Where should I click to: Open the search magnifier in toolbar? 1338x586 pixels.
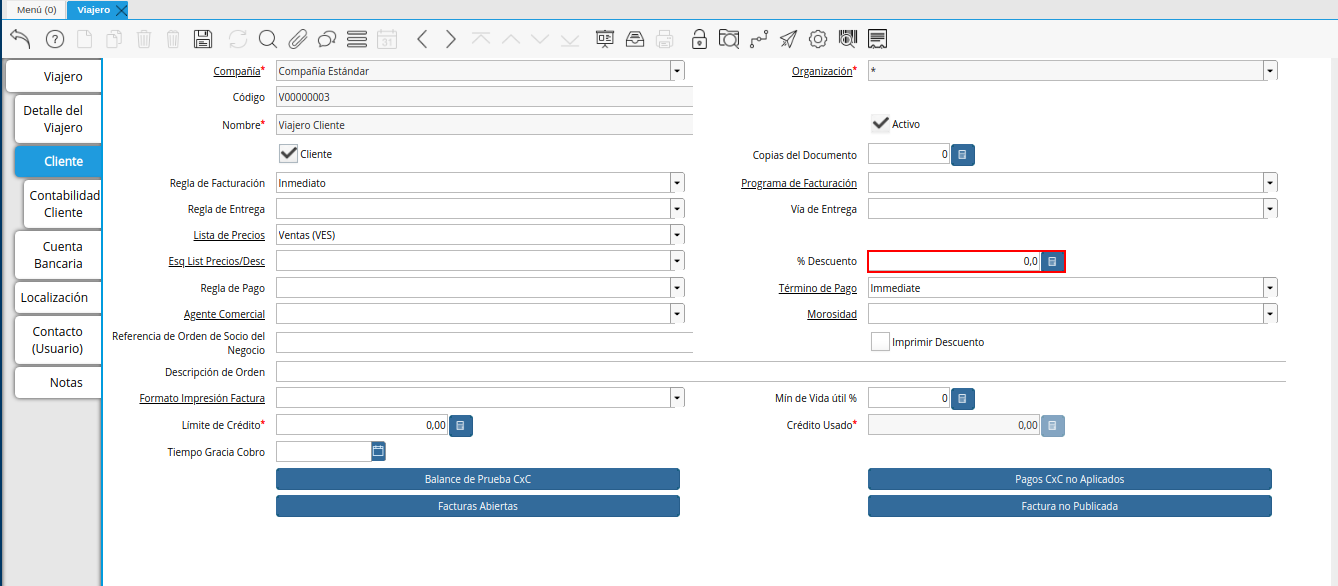[x=267, y=39]
